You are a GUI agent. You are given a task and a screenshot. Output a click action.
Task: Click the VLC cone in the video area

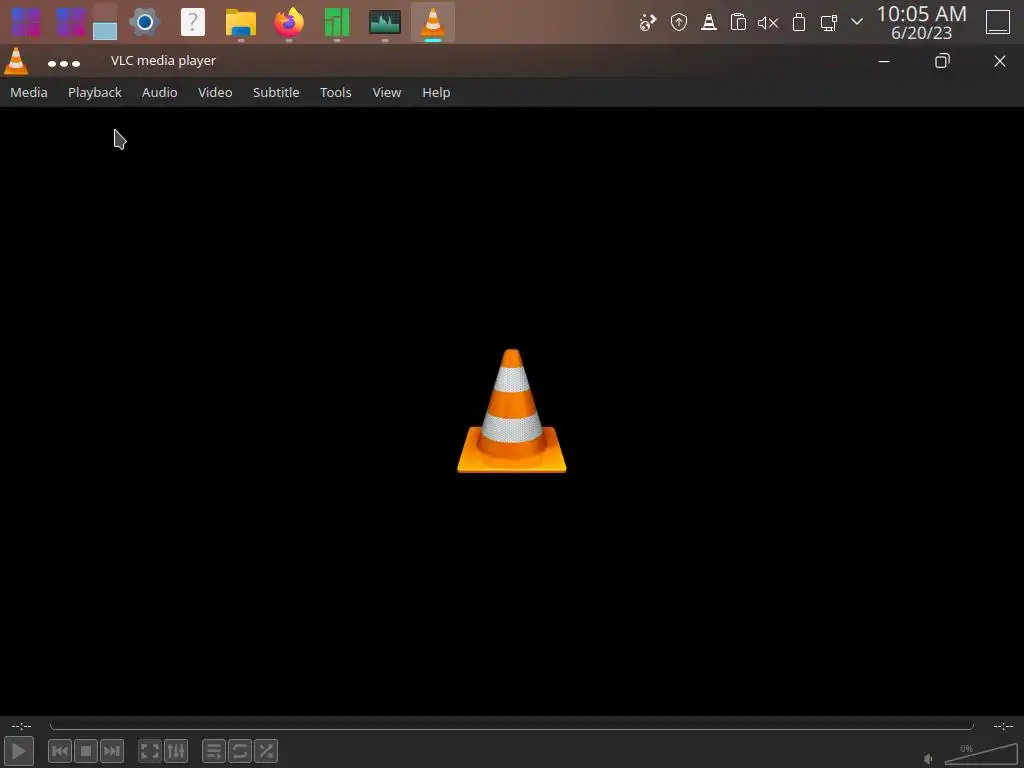[511, 411]
